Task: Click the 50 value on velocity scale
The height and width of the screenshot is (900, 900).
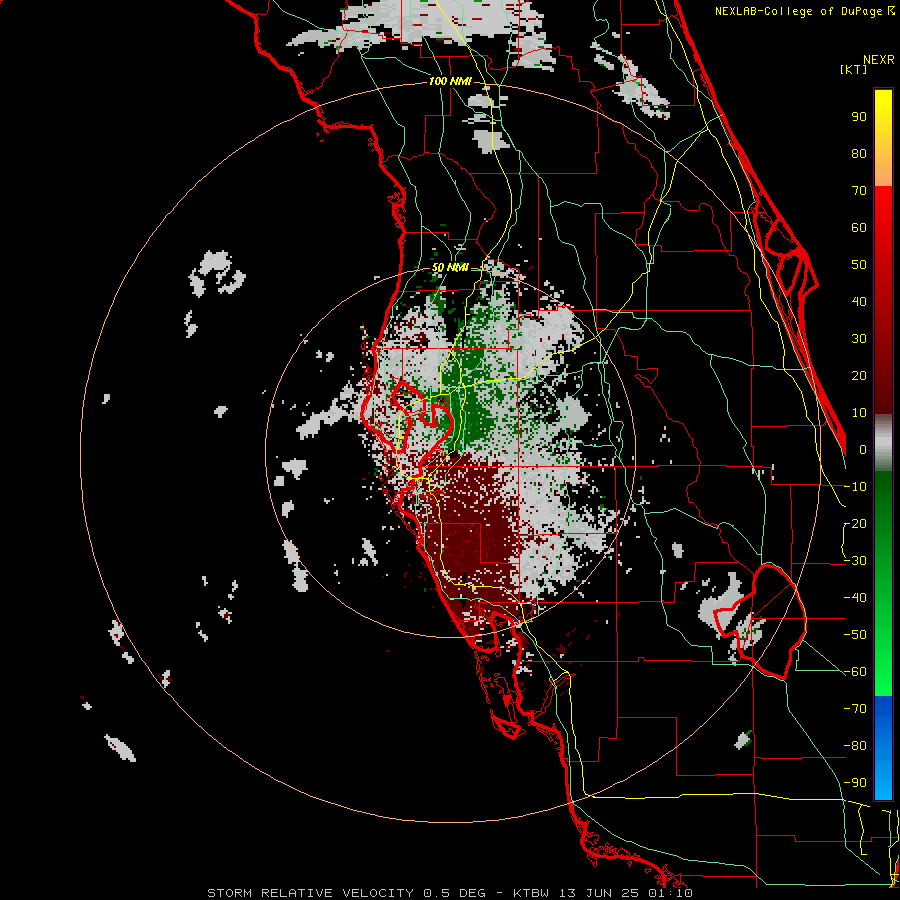Action: [x=859, y=265]
